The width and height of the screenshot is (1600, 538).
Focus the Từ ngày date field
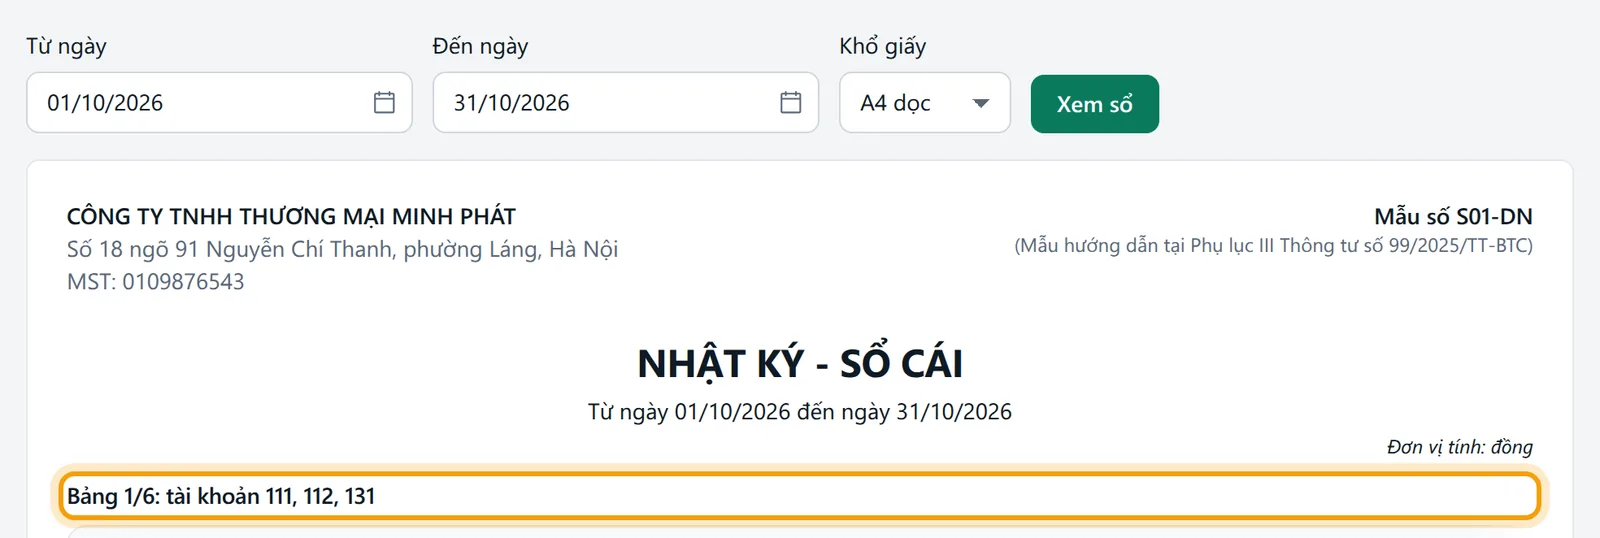pyautogui.click(x=219, y=102)
